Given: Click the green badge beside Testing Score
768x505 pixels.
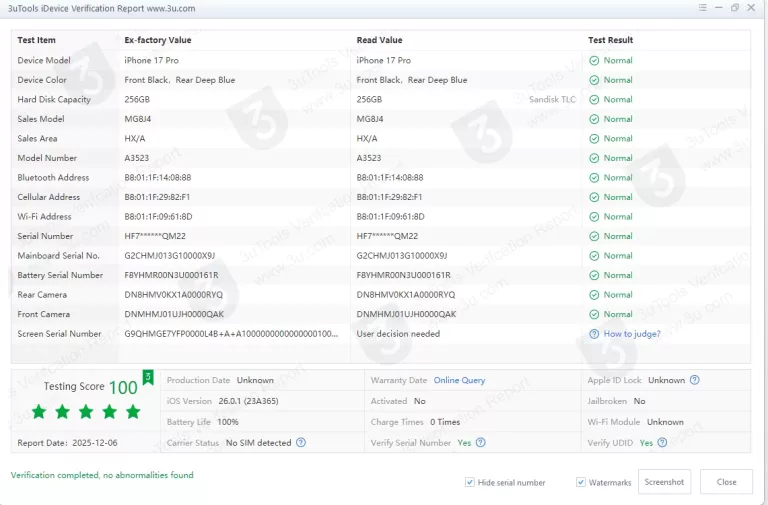Looking at the screenshot, I should pos(148,377).
